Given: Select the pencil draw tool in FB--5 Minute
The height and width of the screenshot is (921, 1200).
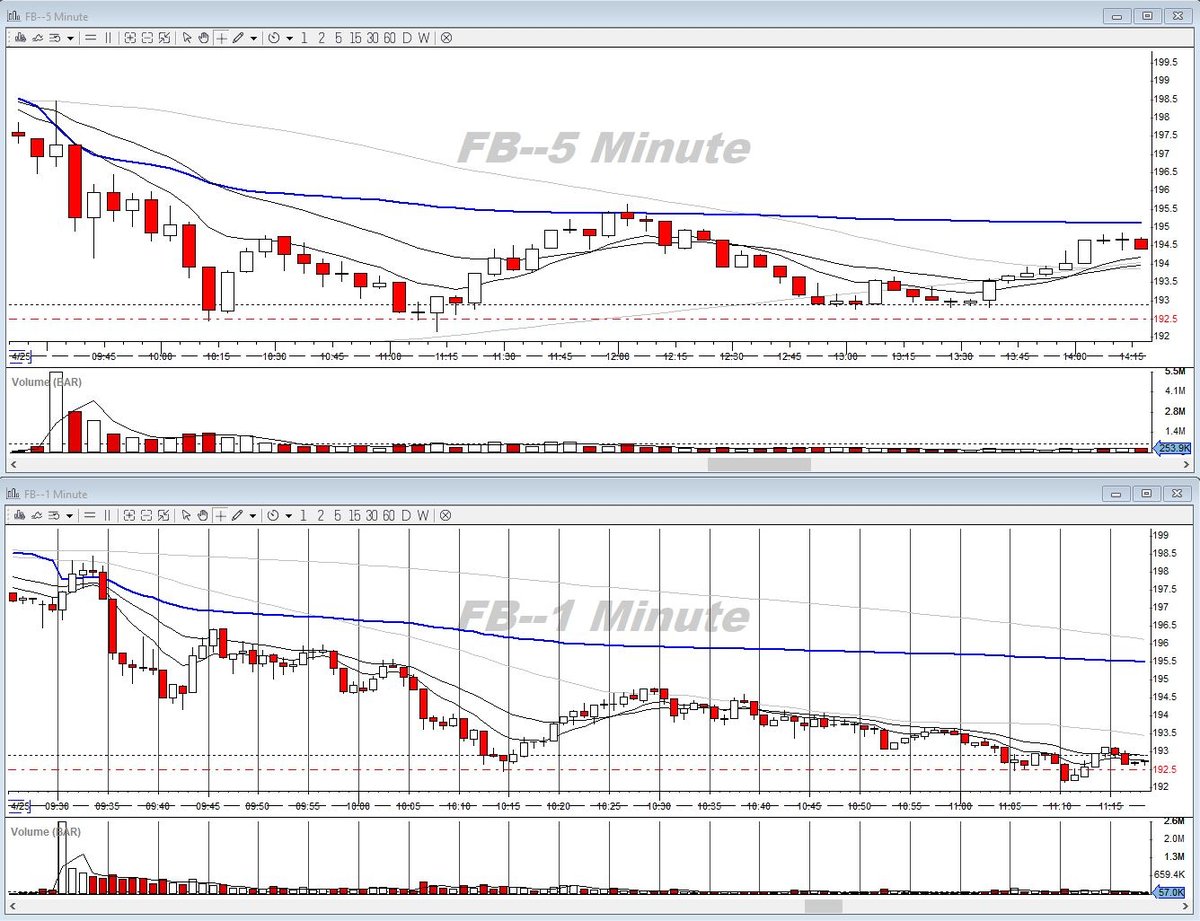Looking at the screenshot, I should click(238, 38).
